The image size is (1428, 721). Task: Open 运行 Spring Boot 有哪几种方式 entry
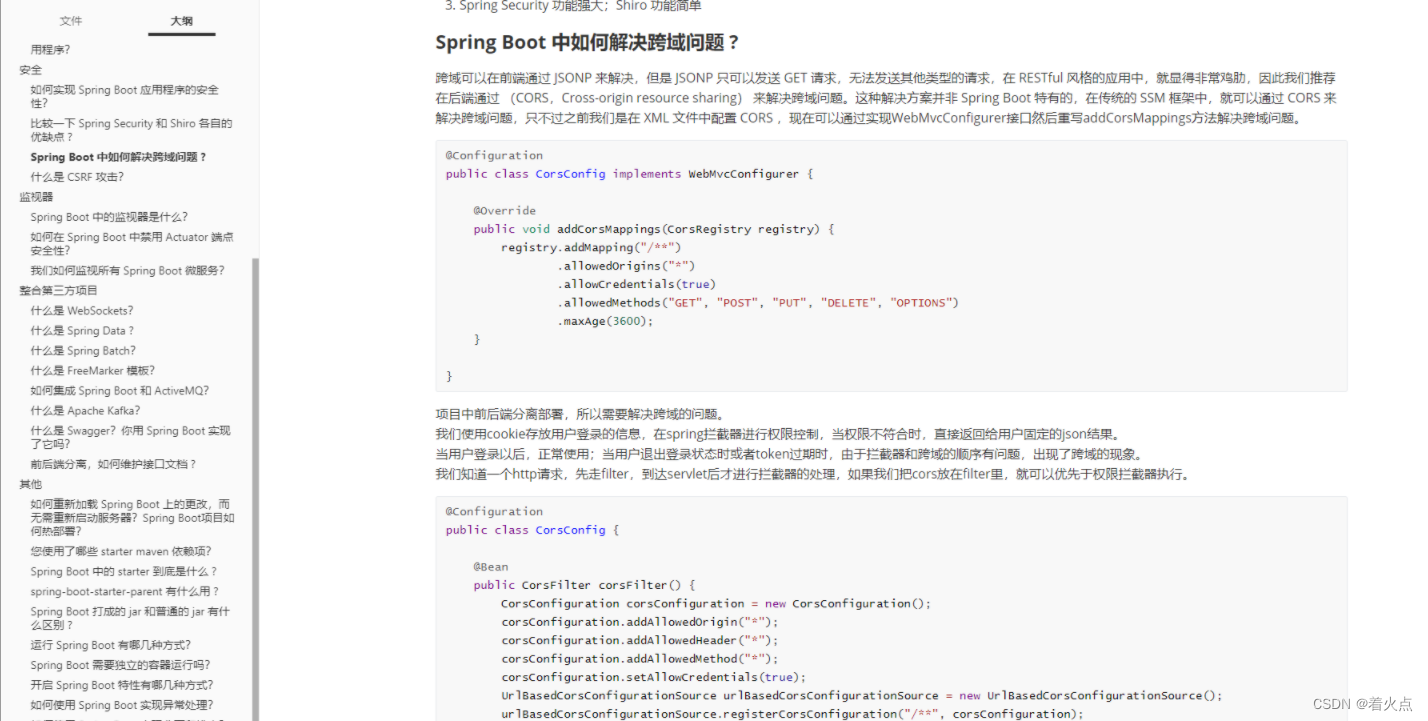(110, 645)
